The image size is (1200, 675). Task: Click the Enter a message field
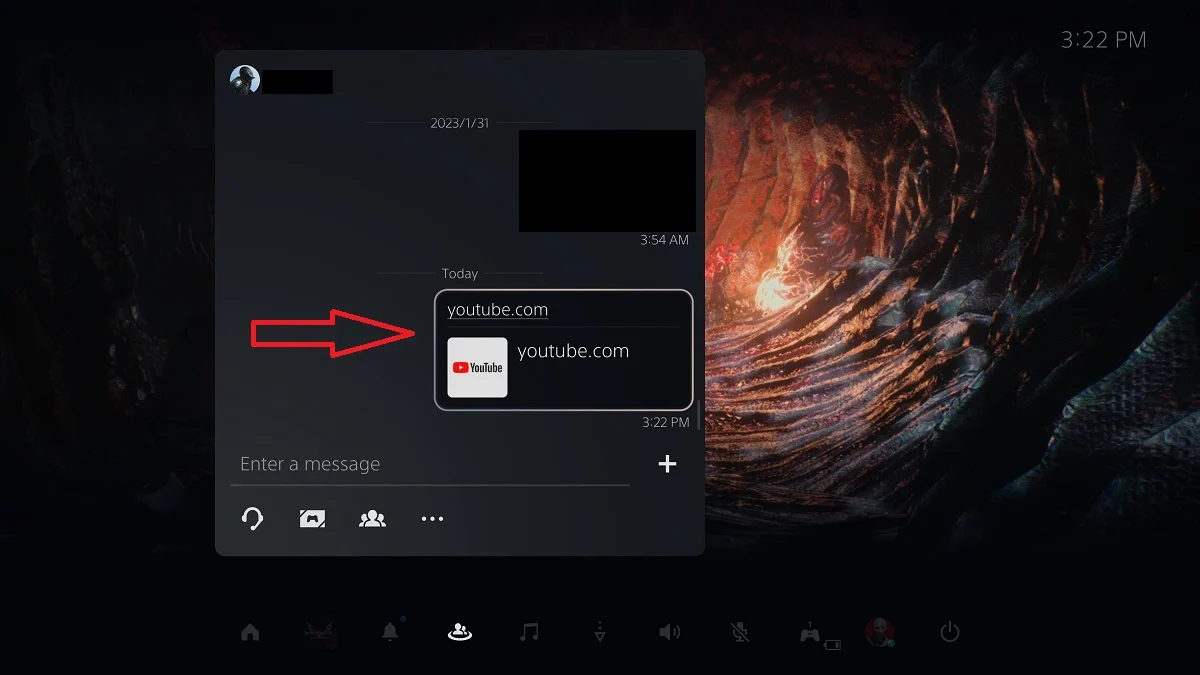click(430, 464)
